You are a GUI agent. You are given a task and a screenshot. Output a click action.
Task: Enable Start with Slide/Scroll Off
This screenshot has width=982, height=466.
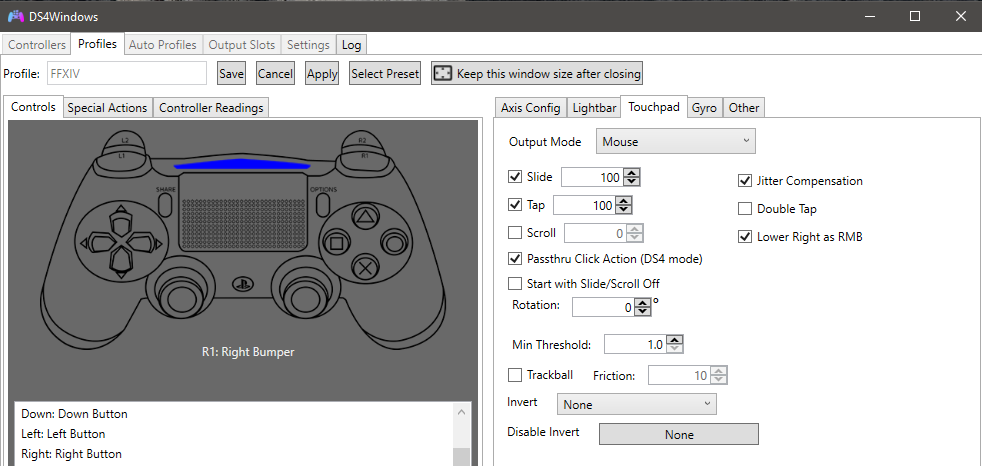(x=515, y=284)
